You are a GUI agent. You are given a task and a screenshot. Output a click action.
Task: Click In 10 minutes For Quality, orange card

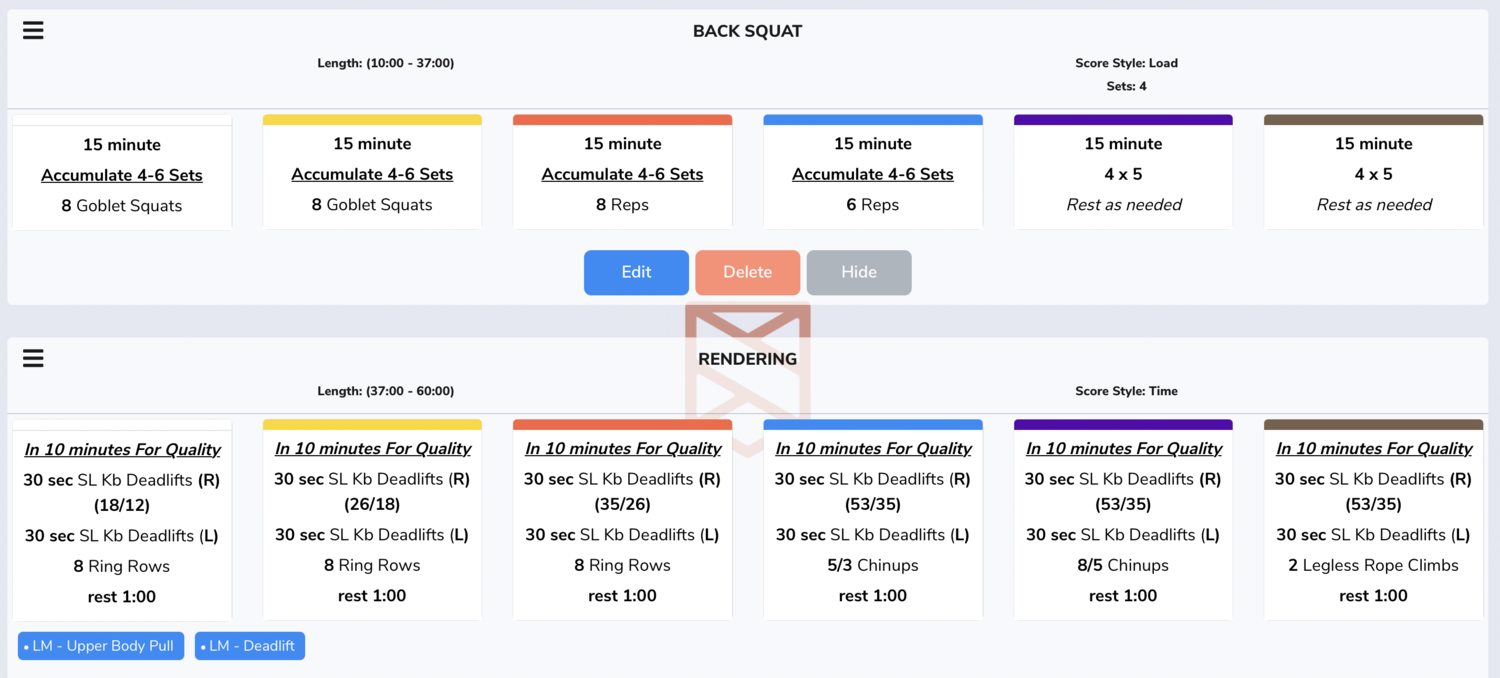(x=622, y=449)
